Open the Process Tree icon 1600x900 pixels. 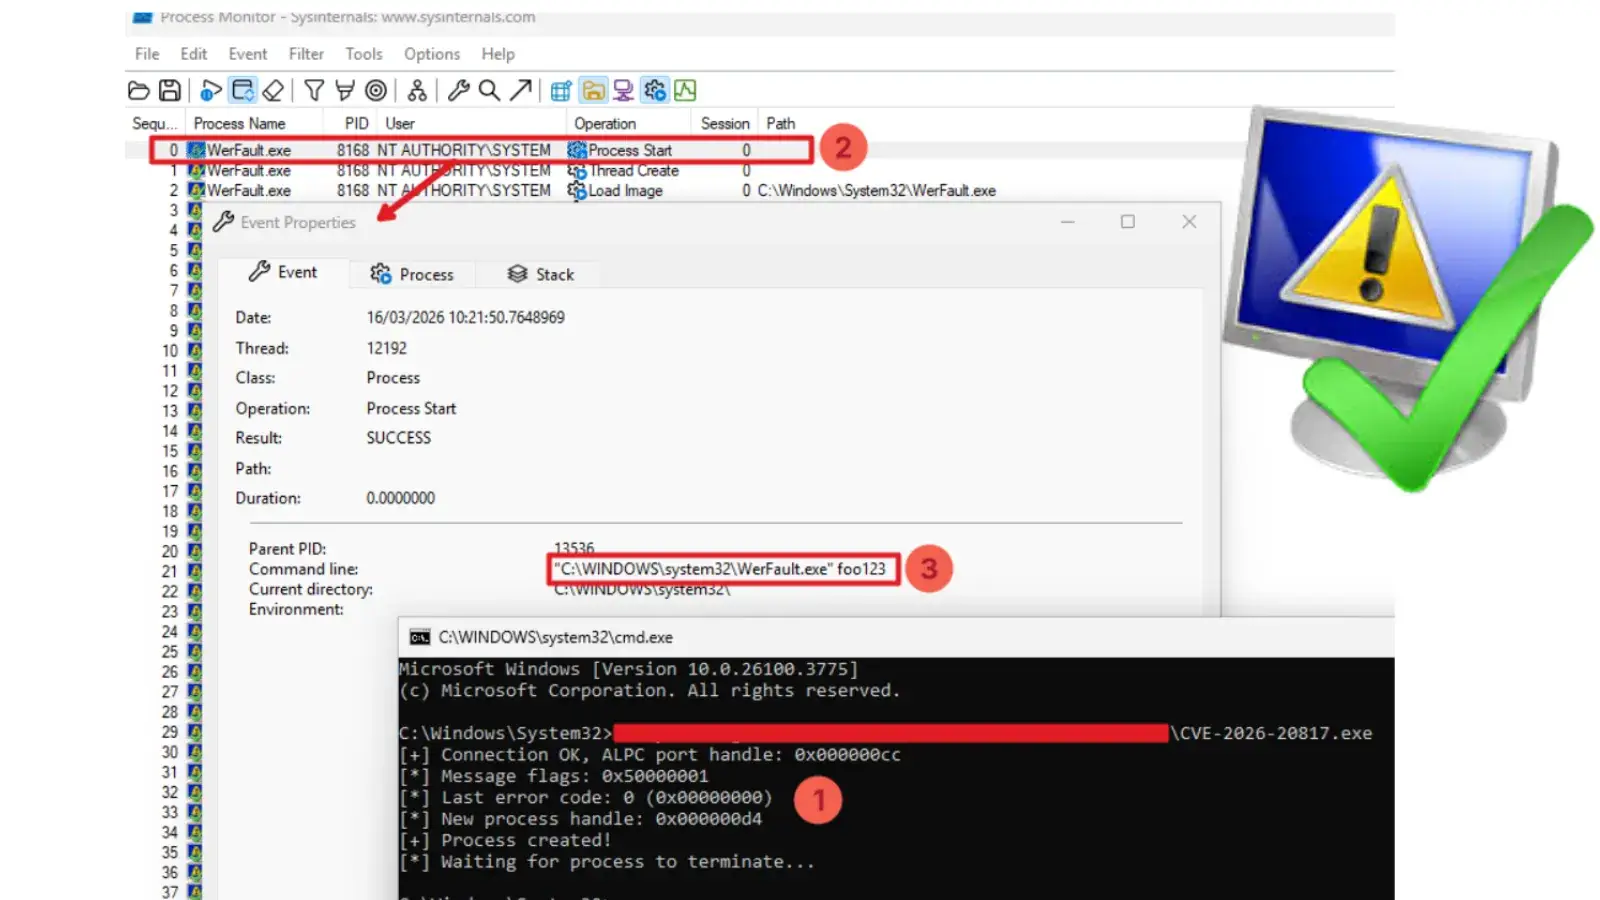[x=417, y=91]
